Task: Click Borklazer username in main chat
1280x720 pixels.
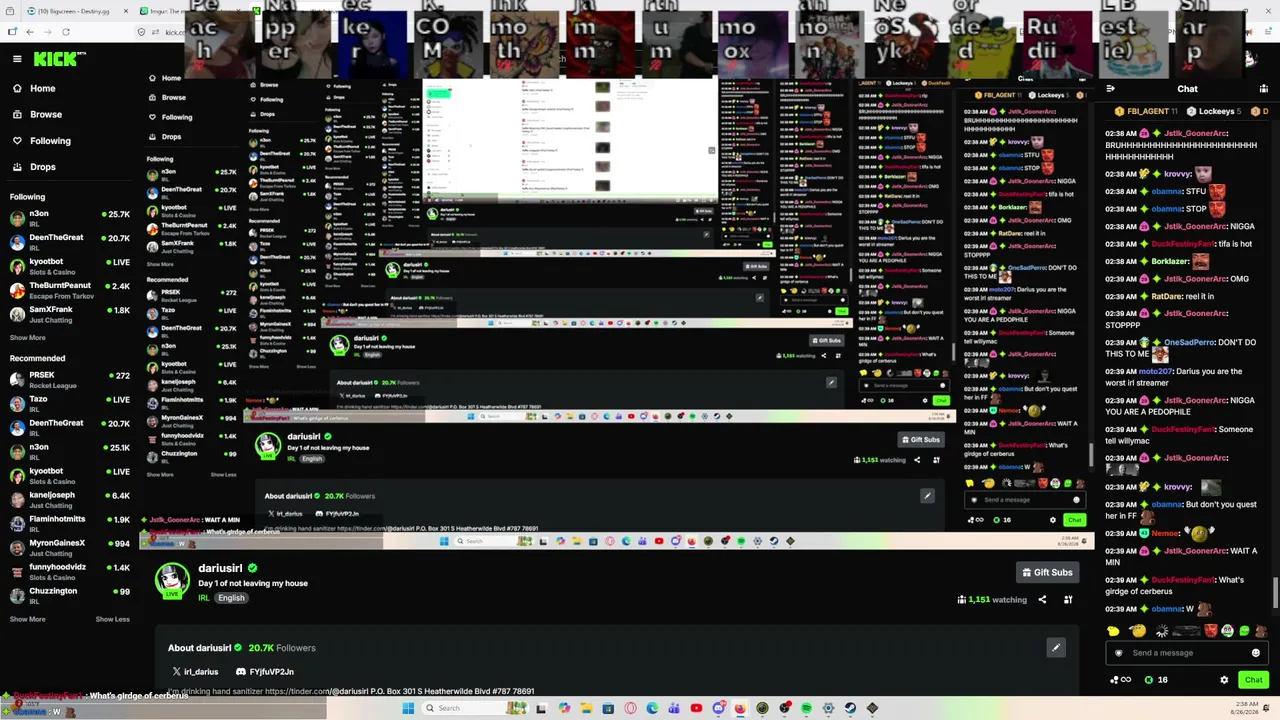Action: (x=1170, y=262)
